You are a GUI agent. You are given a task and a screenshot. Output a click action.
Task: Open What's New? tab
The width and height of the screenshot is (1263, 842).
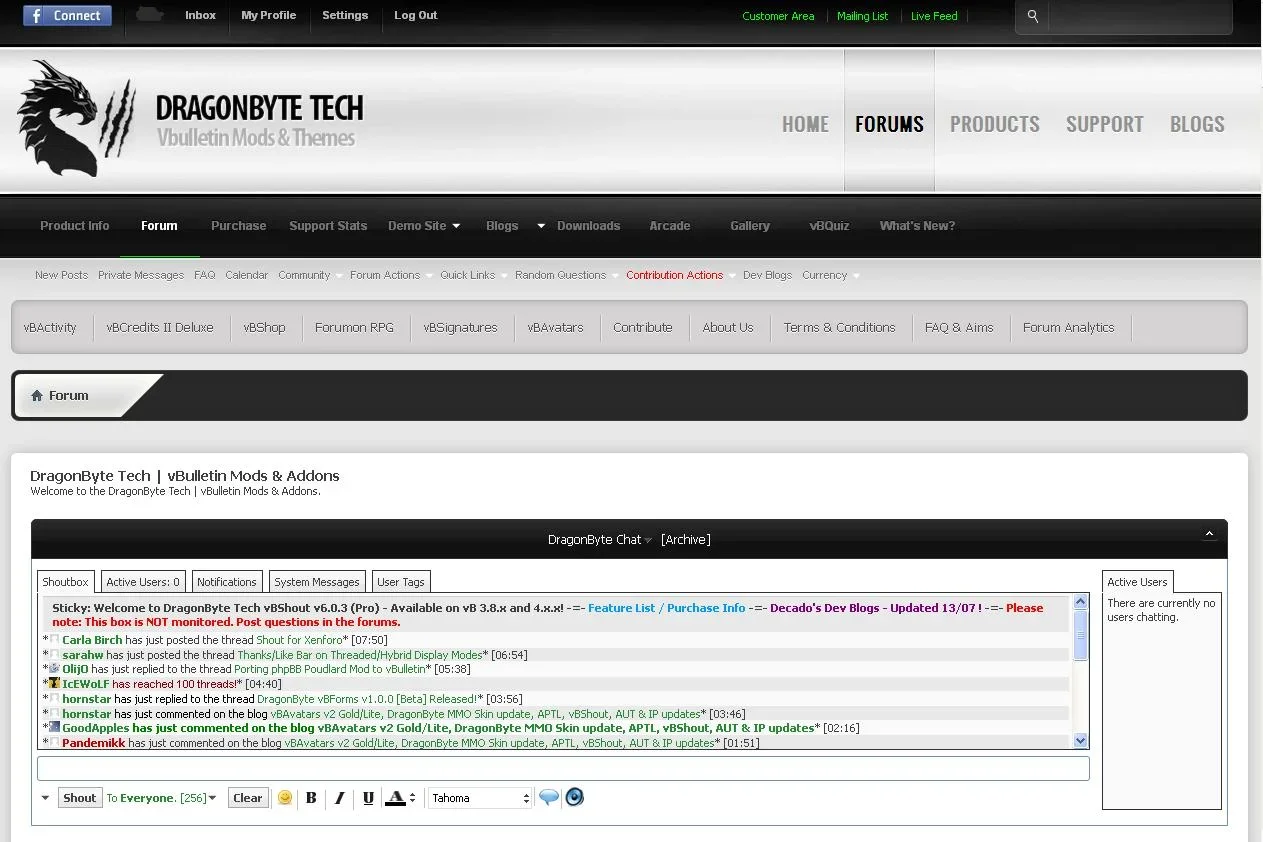(917, 226)
